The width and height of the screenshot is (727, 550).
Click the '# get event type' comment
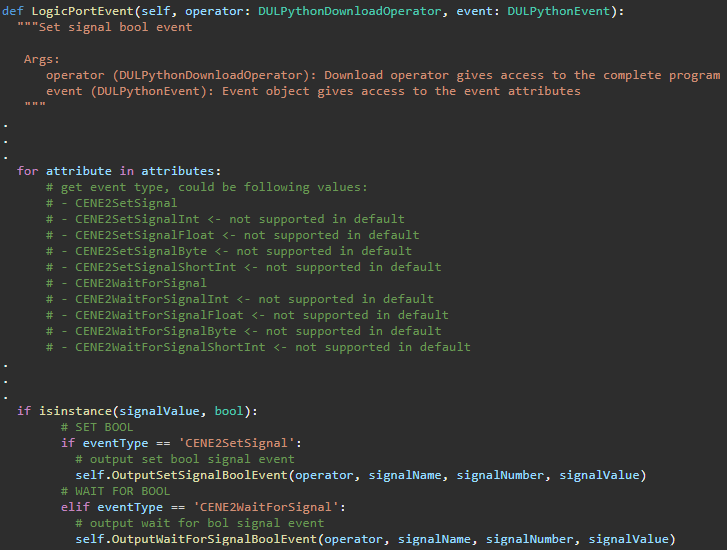point(207,187)
